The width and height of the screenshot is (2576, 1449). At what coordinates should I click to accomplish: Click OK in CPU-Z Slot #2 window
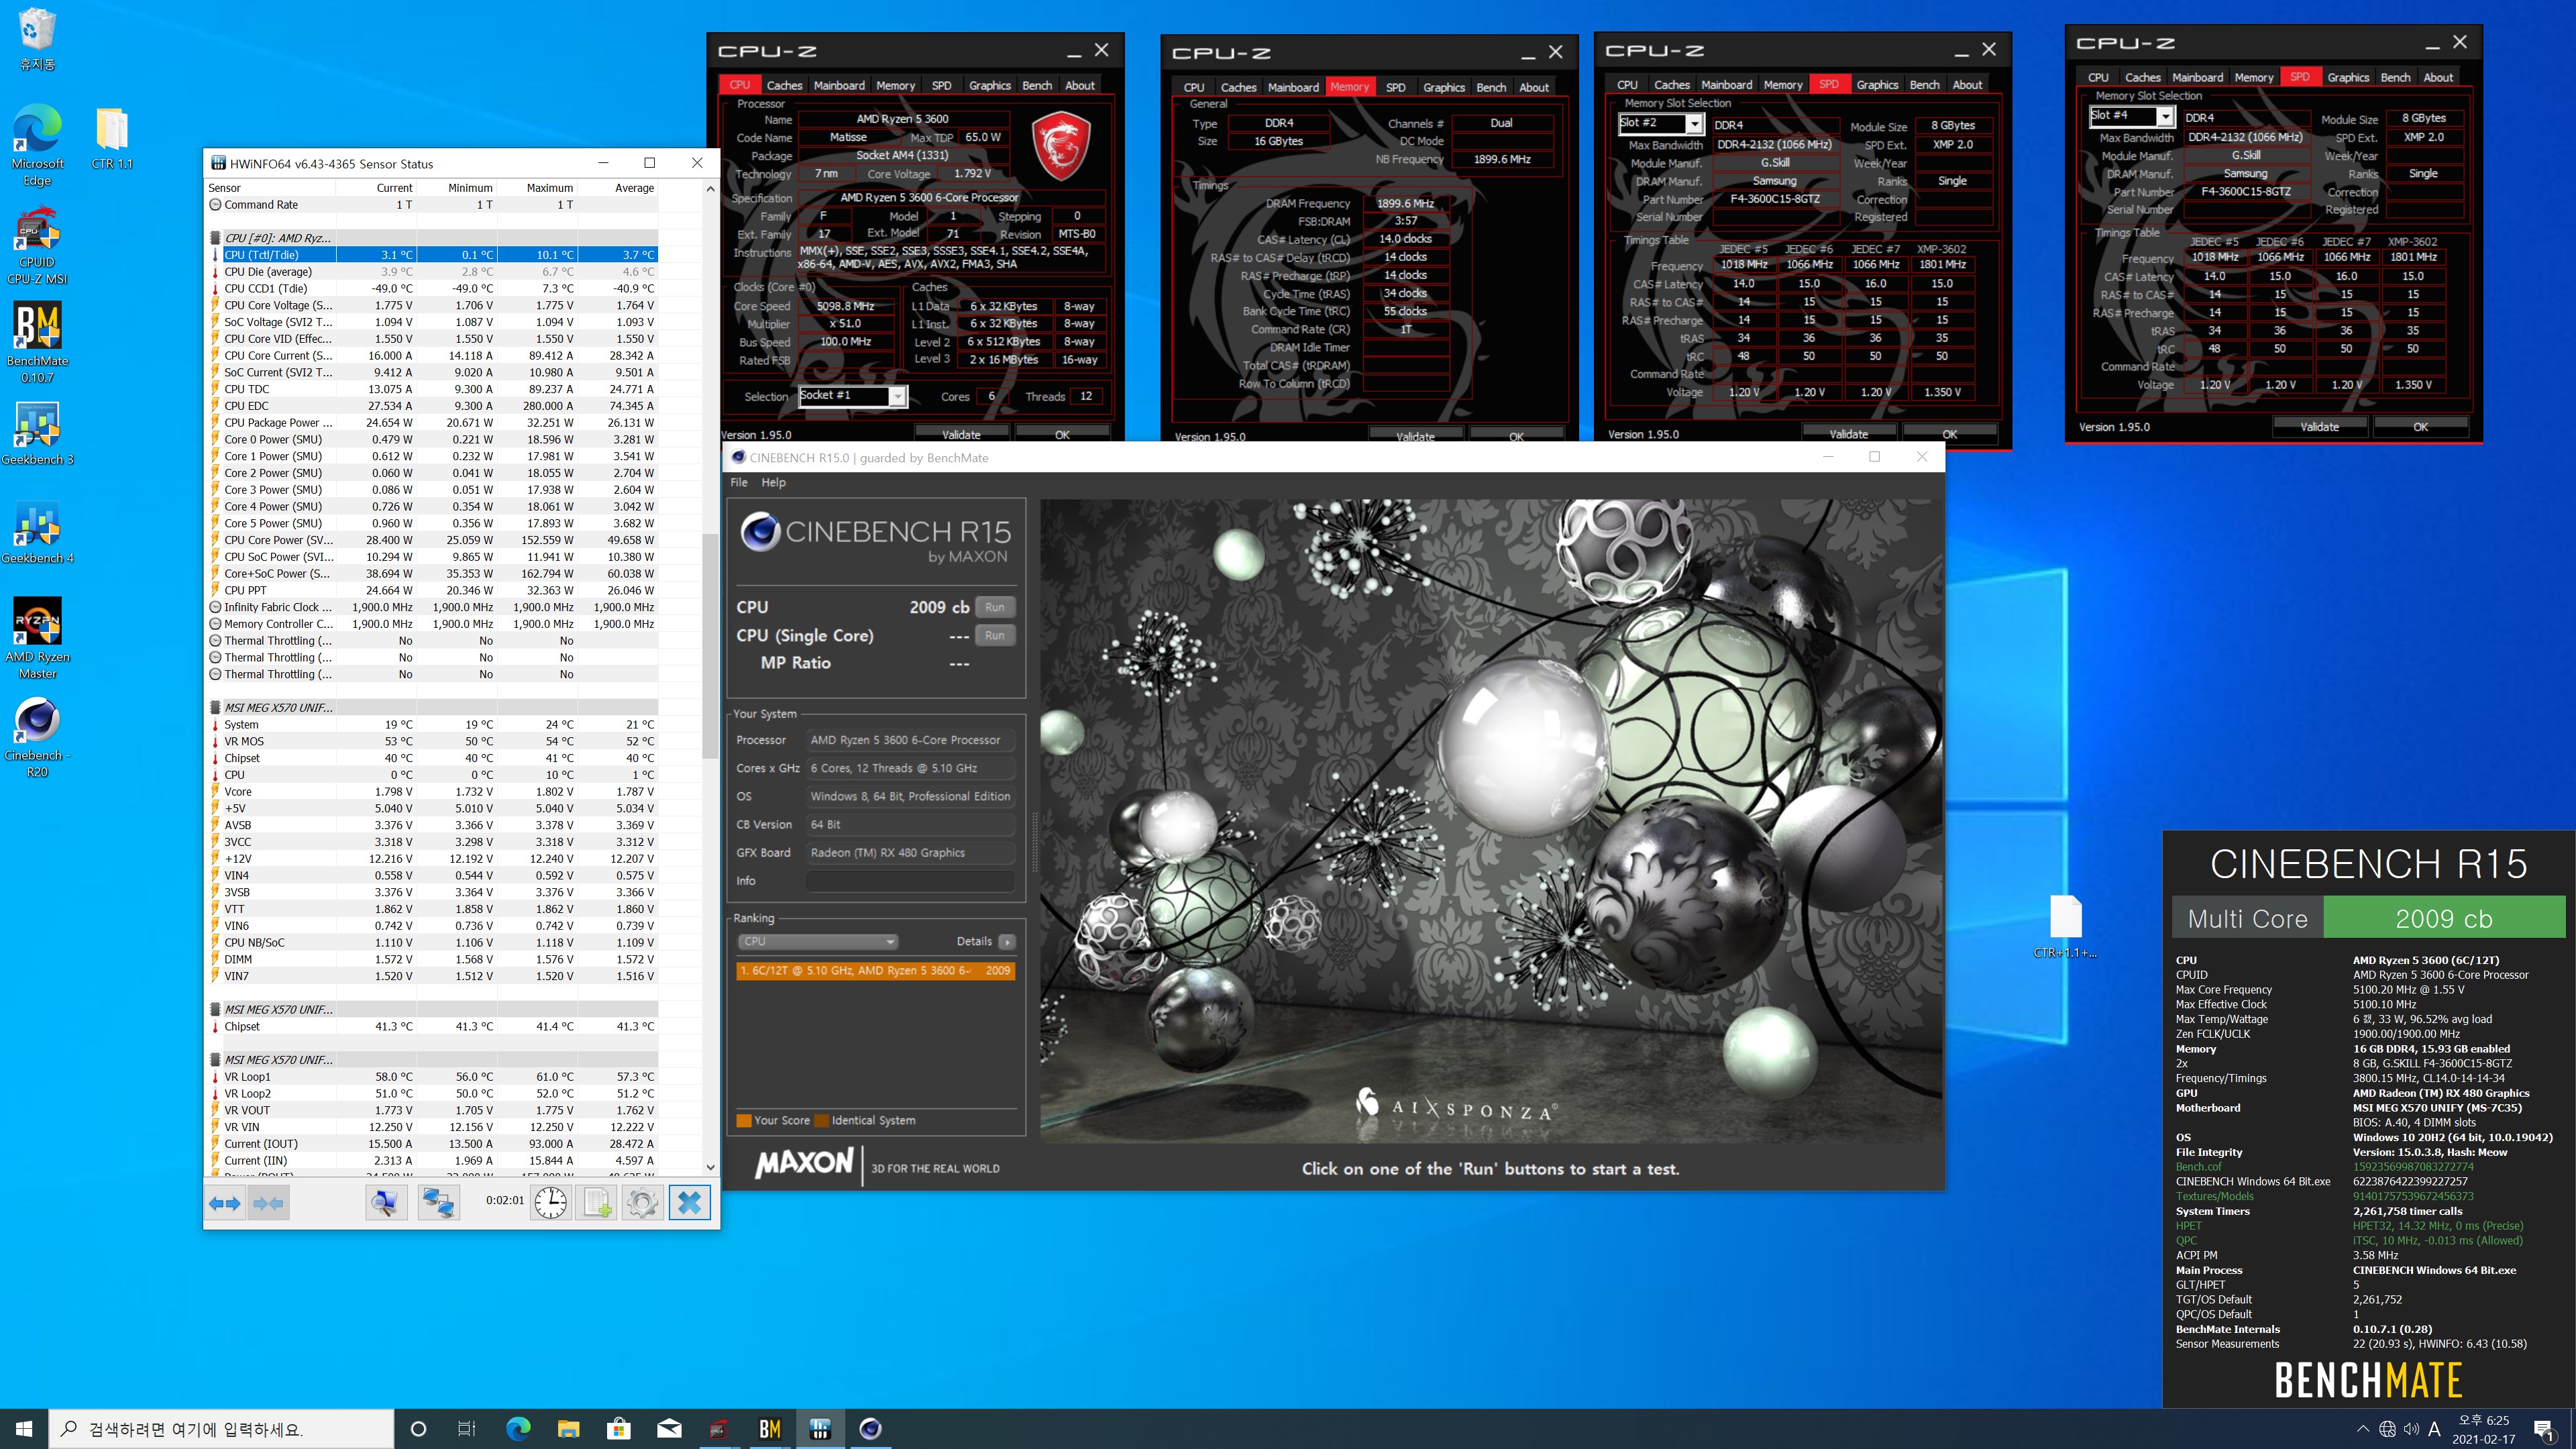[1949, 434]
